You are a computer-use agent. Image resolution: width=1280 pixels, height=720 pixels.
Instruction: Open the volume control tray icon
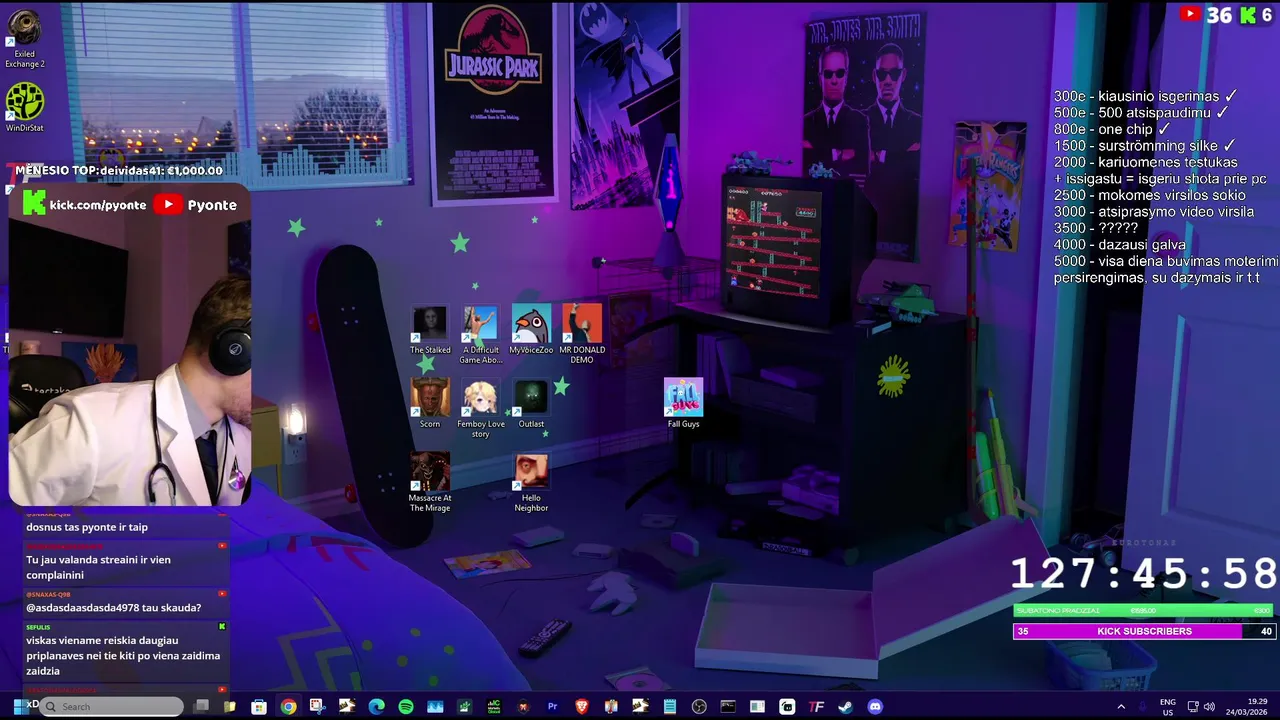(1209, 707)
